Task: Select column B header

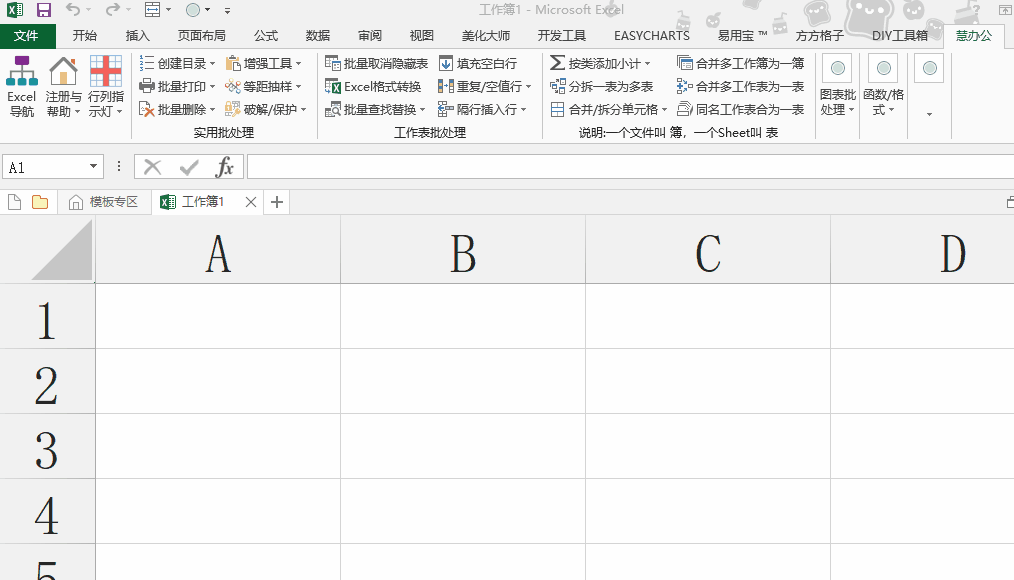Action: click(x=463, y=251)
